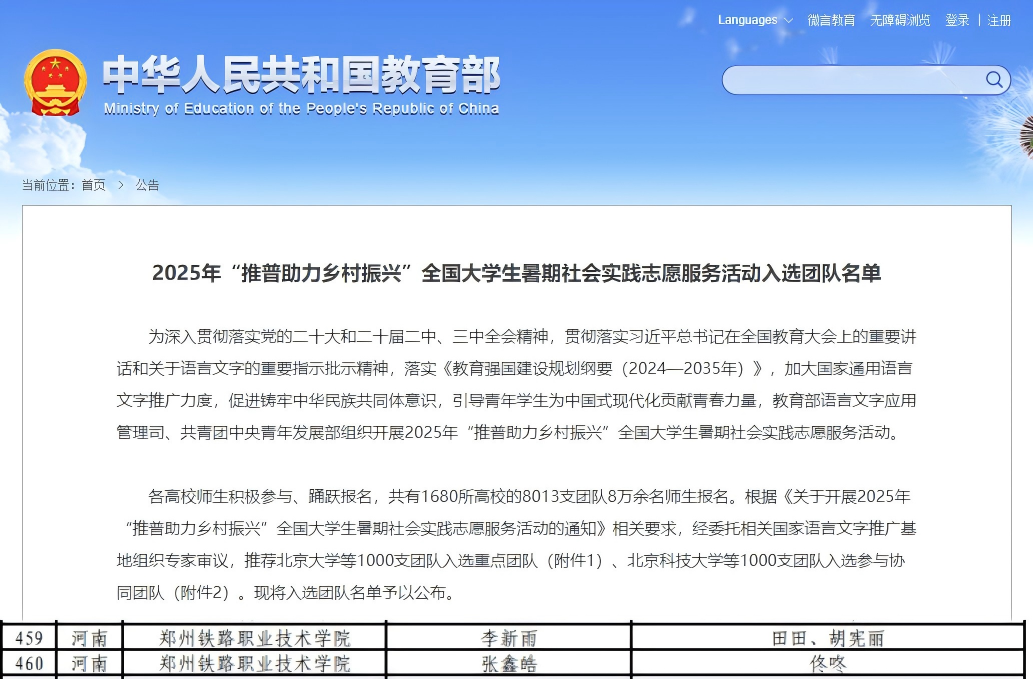The image size is (1033, 679).
Task: Click the name 李新雨 in table
Action: coord(509,638)
